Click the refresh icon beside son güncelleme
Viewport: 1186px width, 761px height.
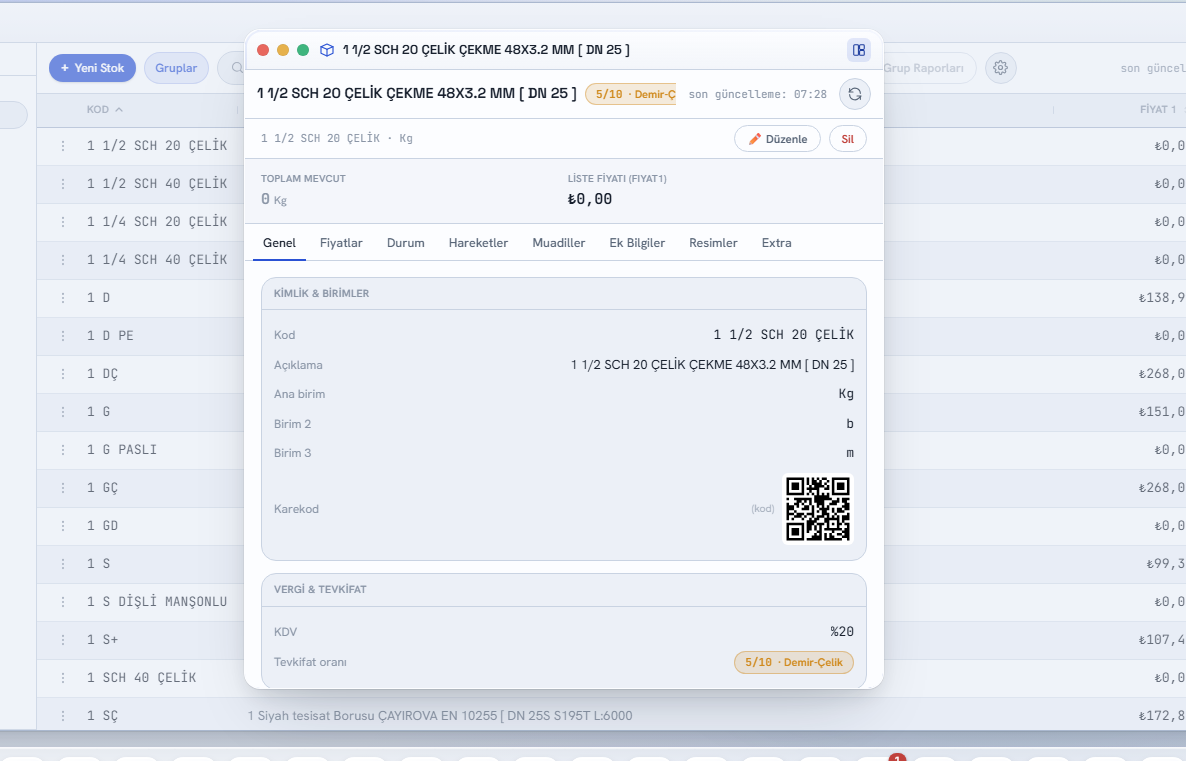[855, 95]
